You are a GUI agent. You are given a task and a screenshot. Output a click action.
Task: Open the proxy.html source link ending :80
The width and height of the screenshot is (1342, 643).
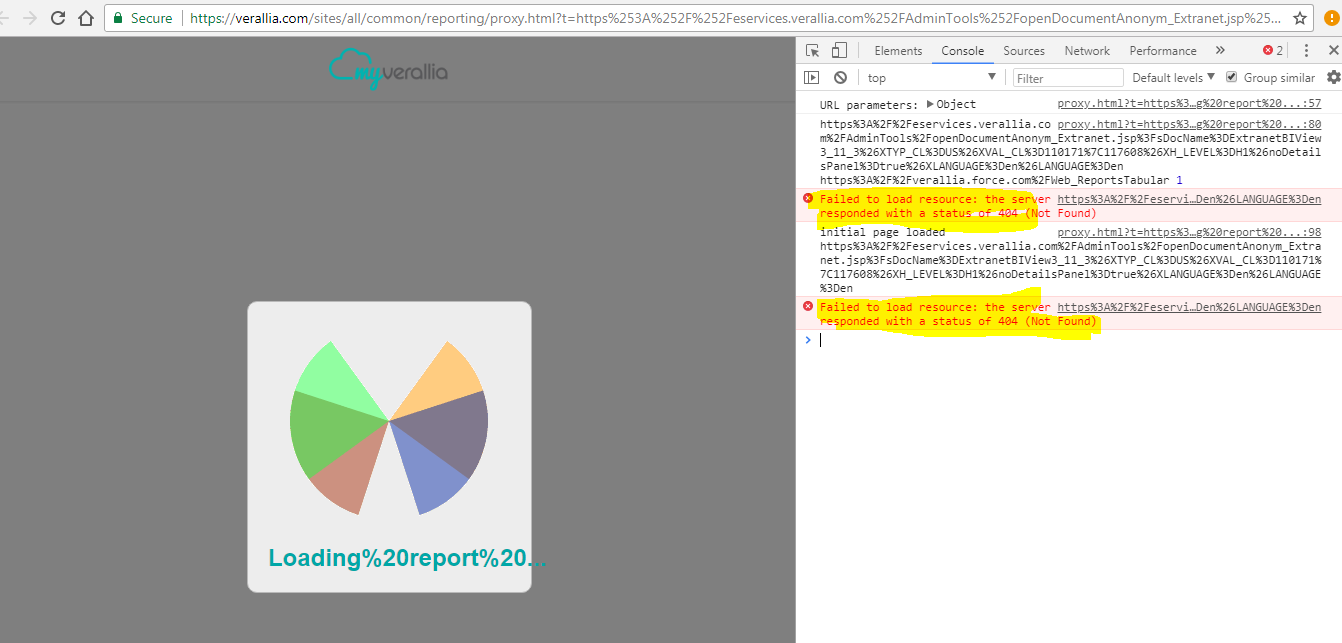click(1189, 125)
